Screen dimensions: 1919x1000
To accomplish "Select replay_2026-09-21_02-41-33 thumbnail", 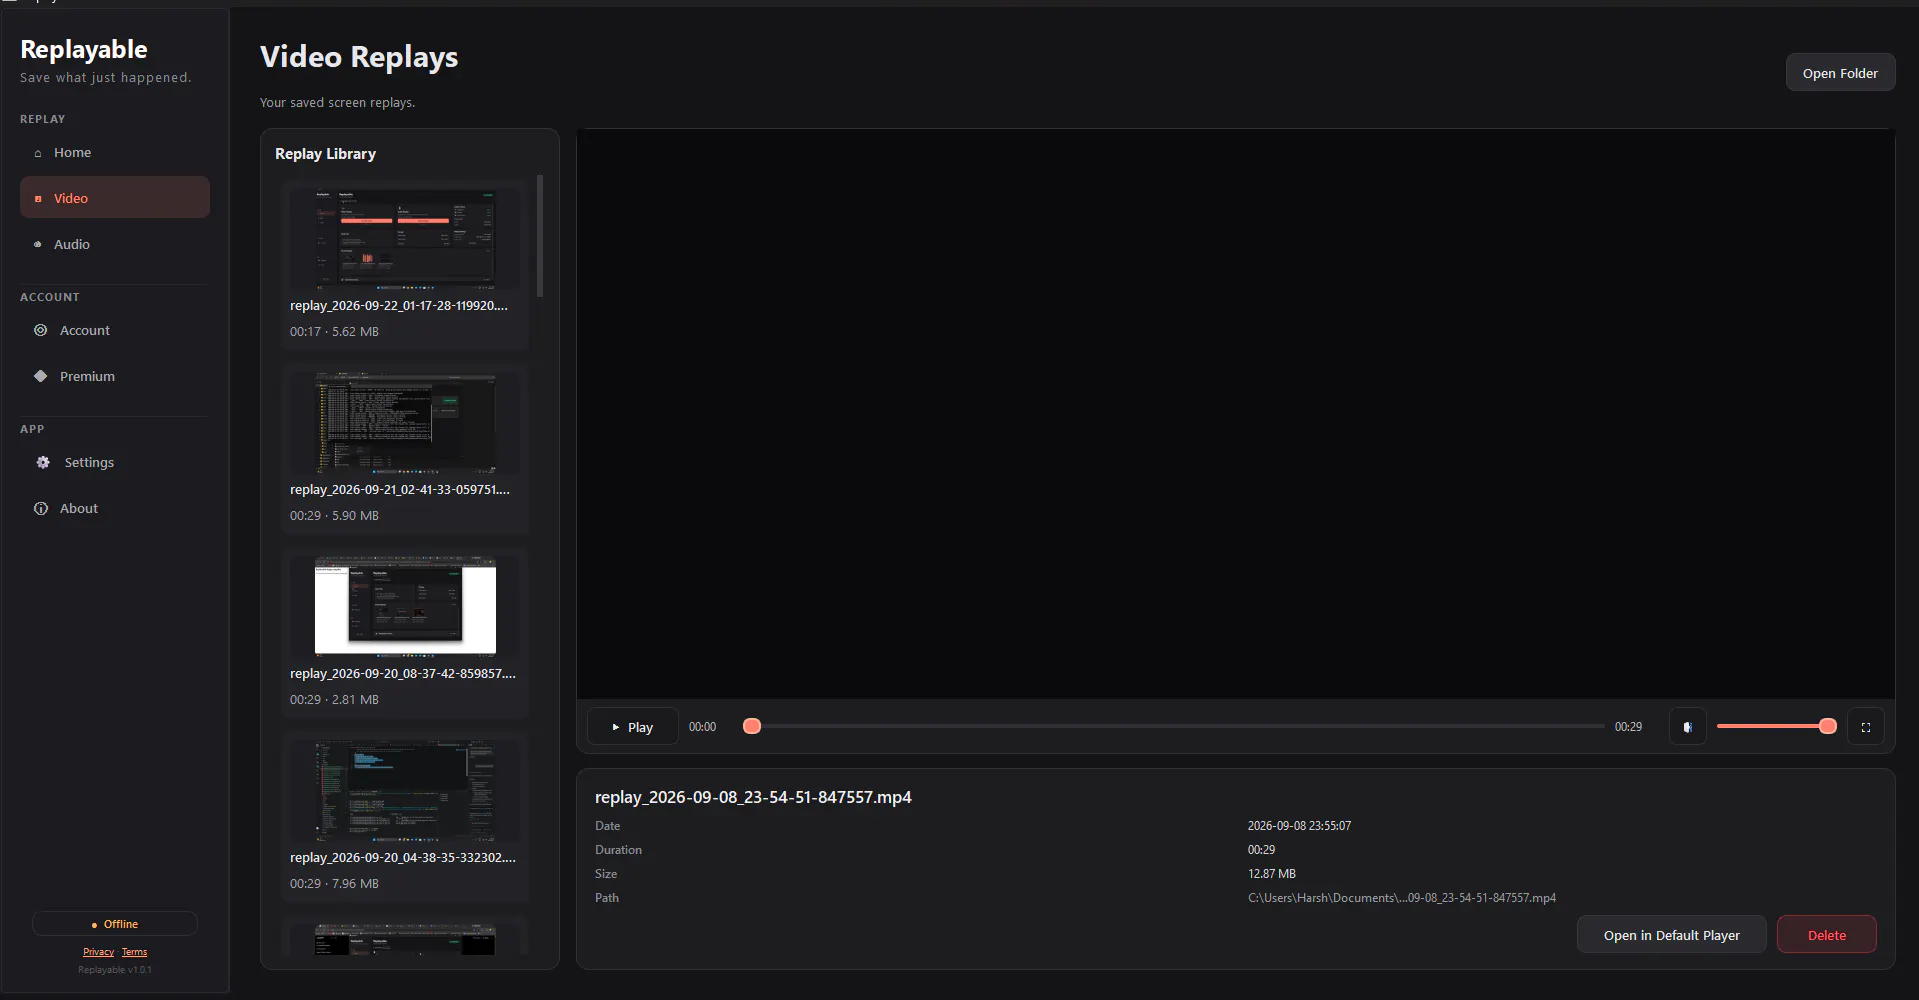I will tap(405, 423).
